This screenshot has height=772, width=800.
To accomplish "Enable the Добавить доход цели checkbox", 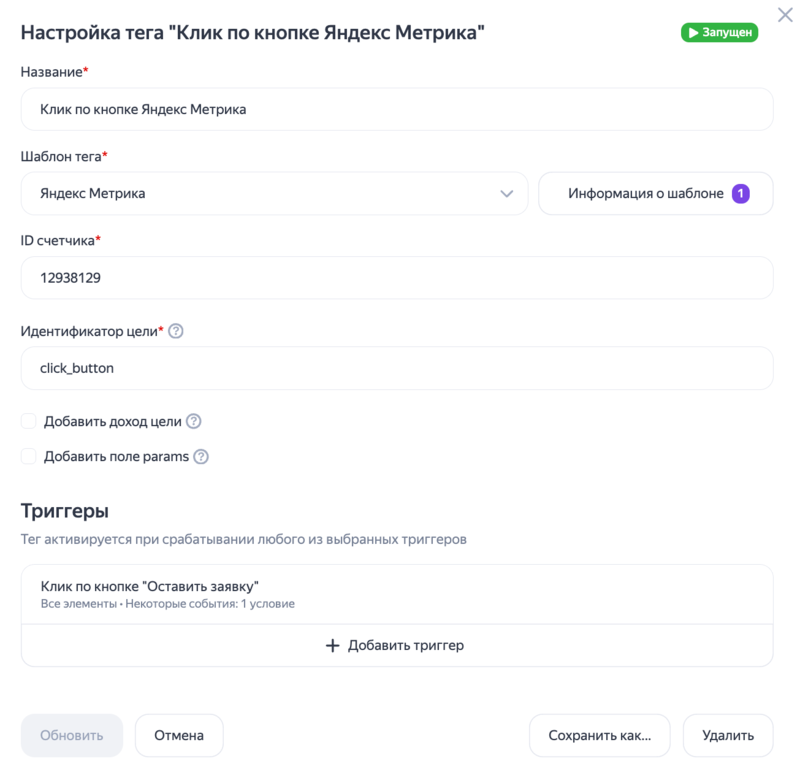I will point(29,422).
